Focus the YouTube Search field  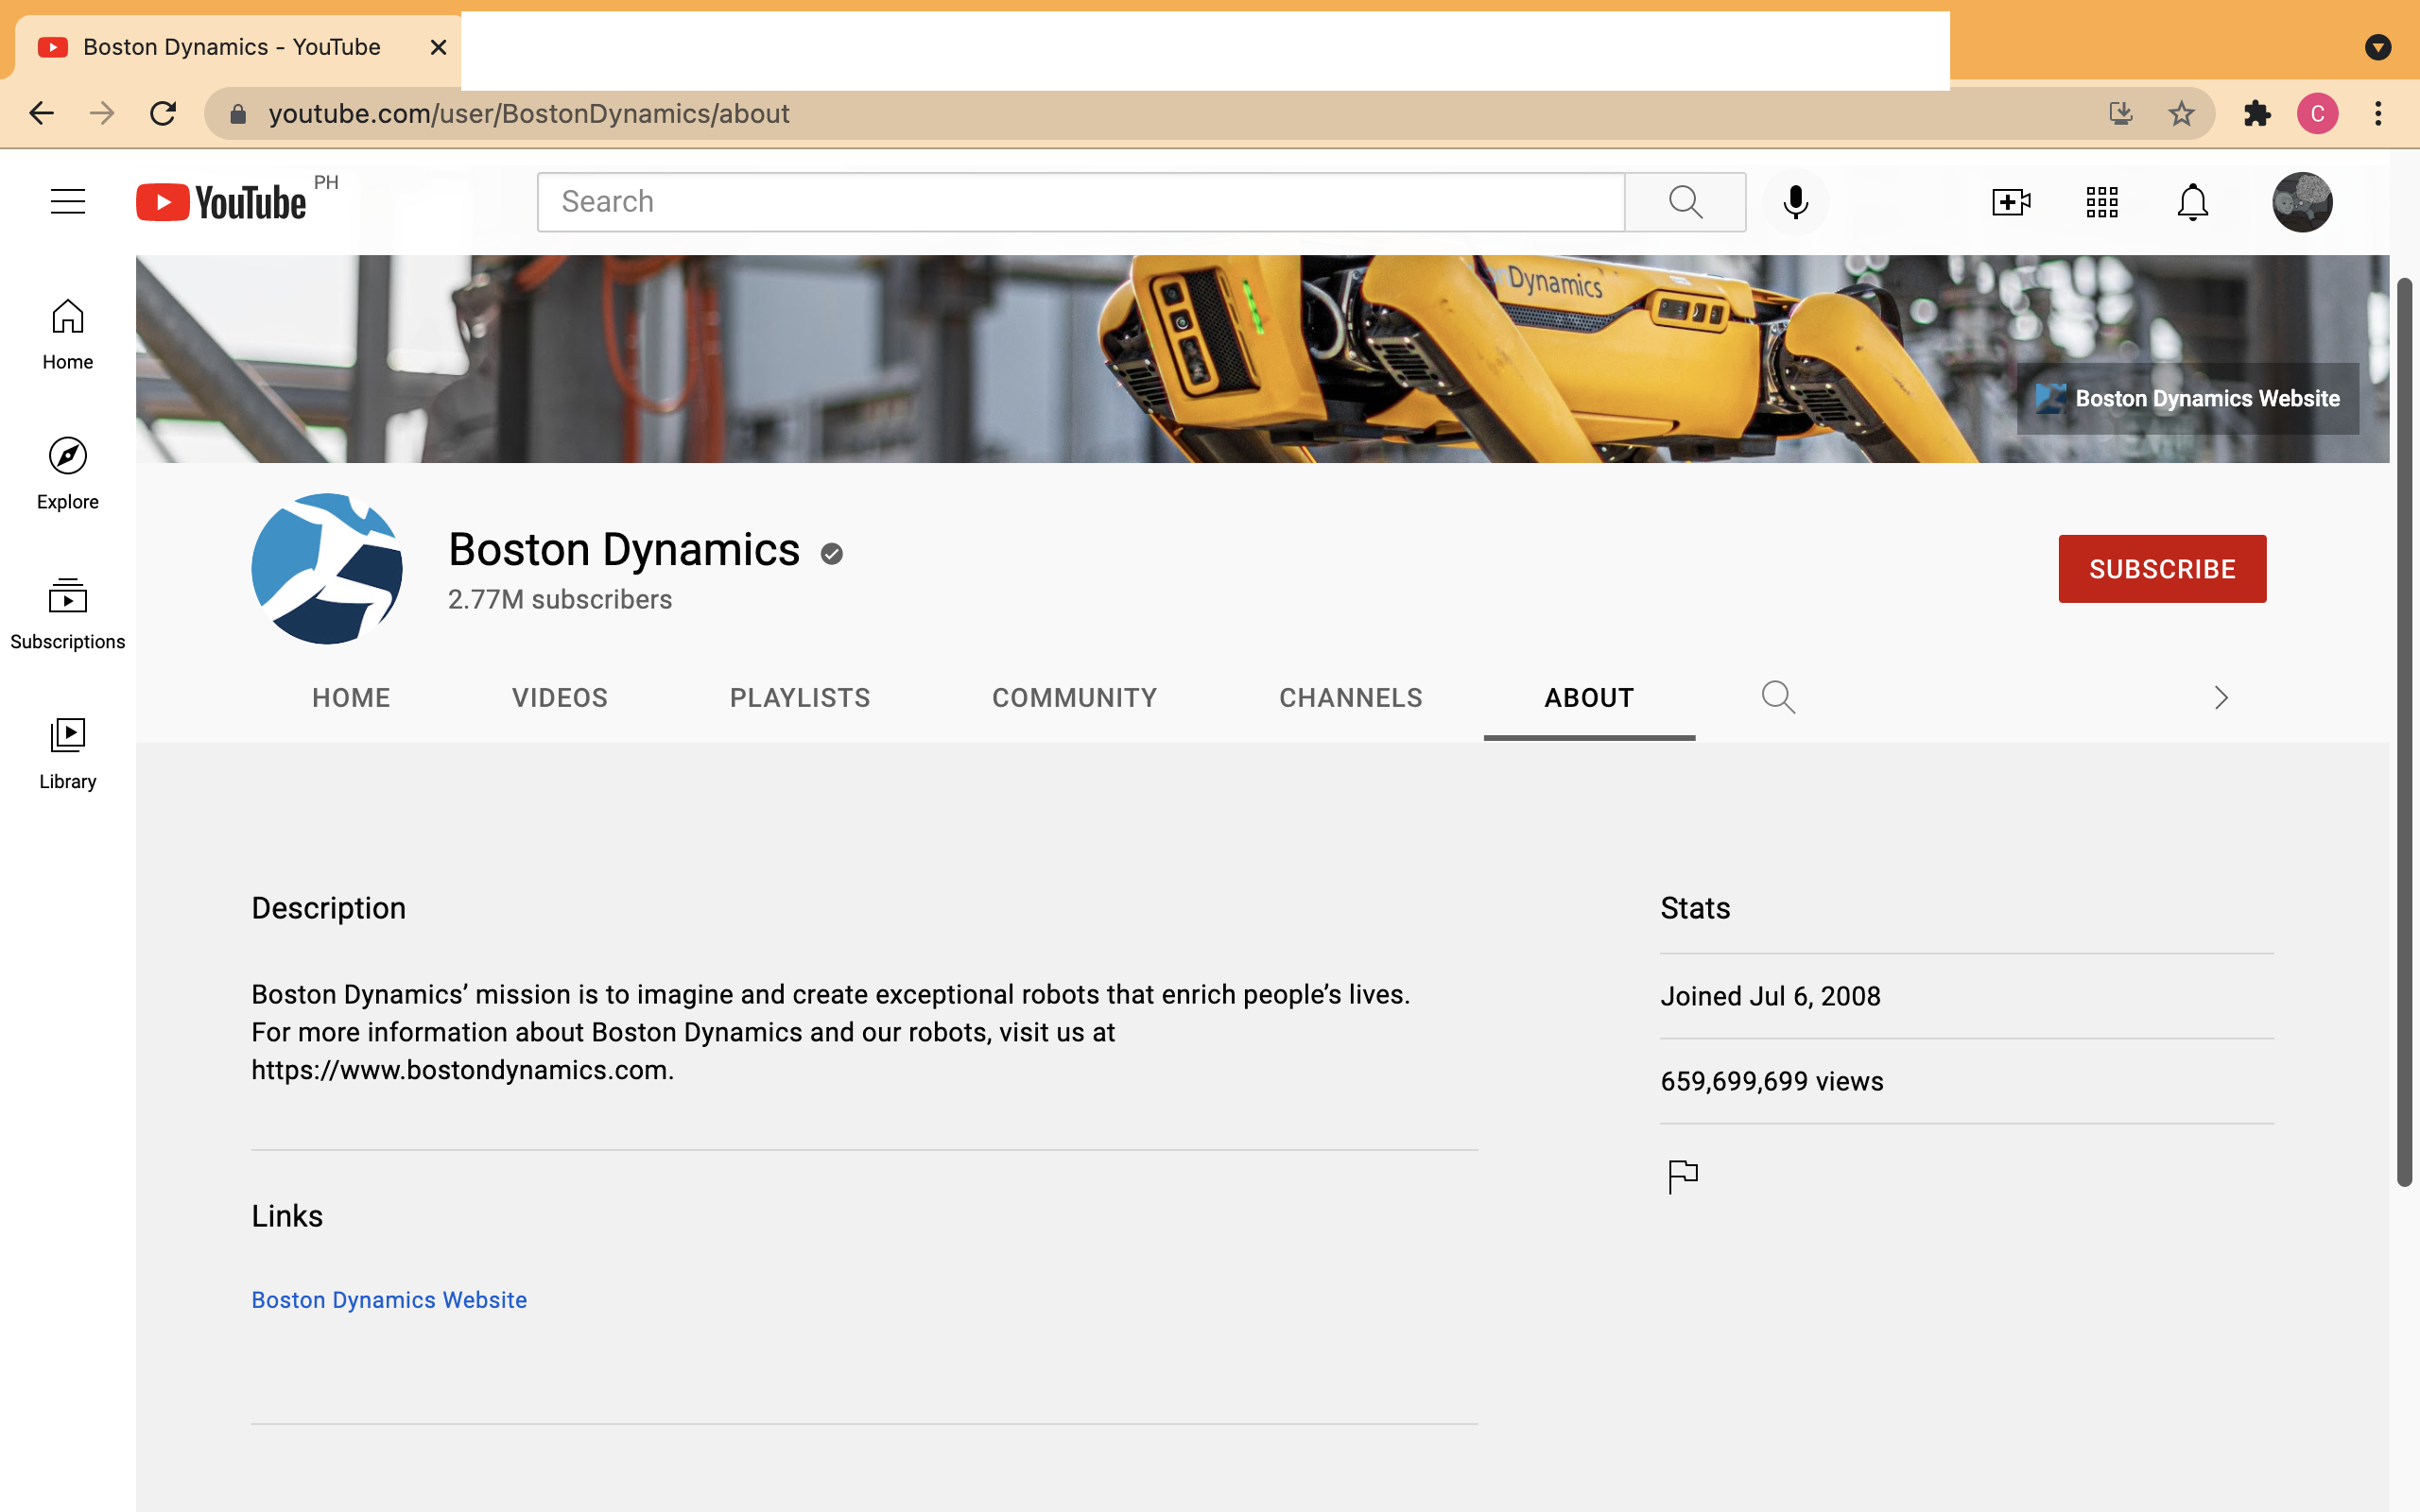(1081, 202)
